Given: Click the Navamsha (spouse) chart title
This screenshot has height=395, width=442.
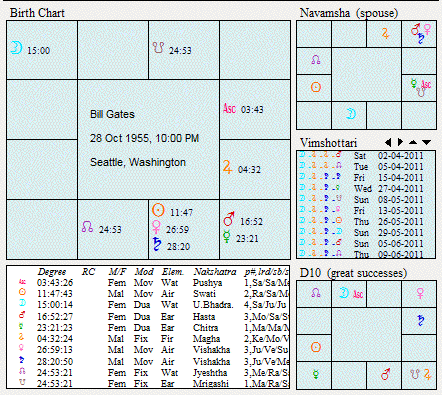Looking at the screenshot, I should coord(349,13).
